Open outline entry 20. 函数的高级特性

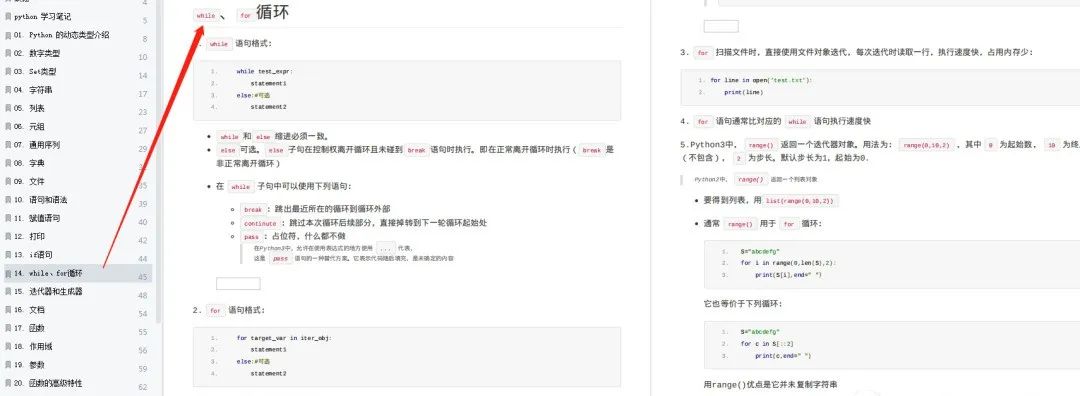click(x=48, y=383)
